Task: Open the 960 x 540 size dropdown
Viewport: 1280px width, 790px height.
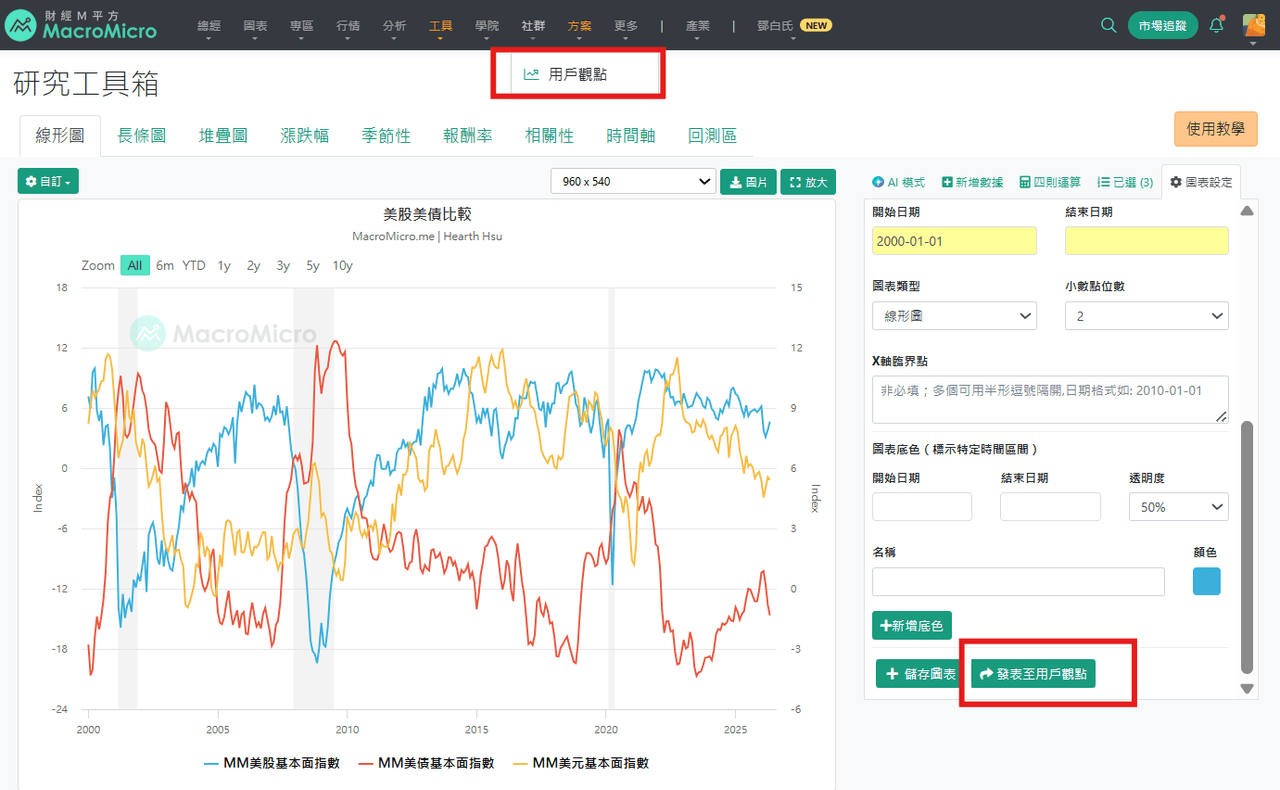Action: pyautogui.click(x=633, y=181)
